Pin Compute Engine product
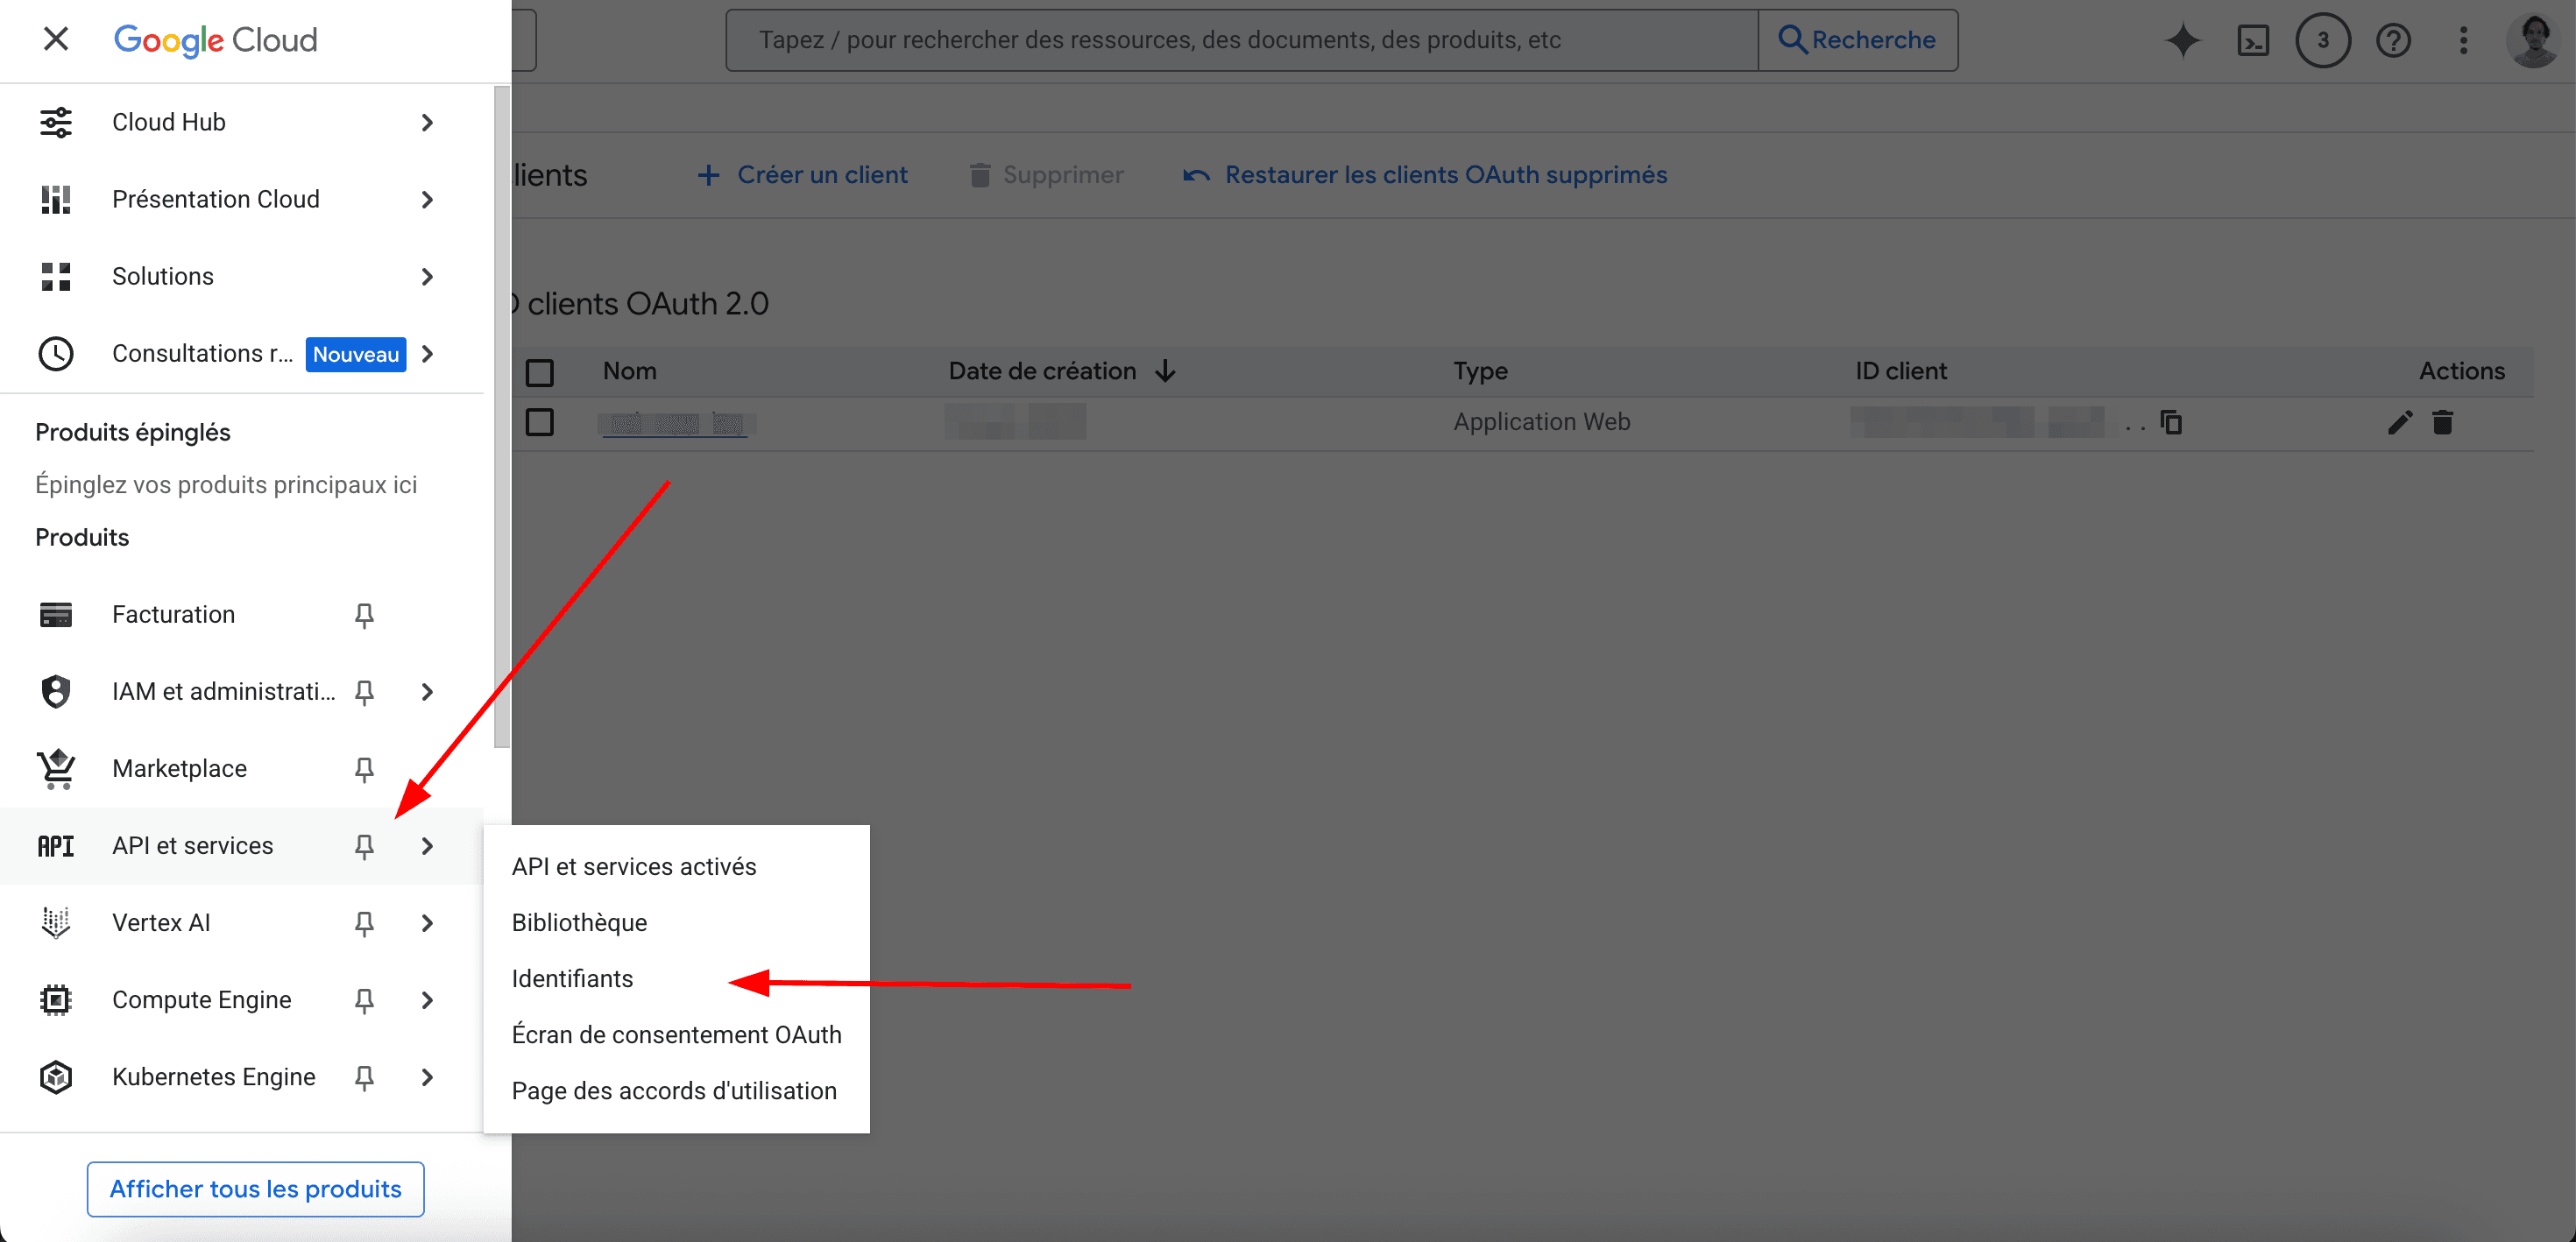The image size is (2576, 1242). [364, 1000]
